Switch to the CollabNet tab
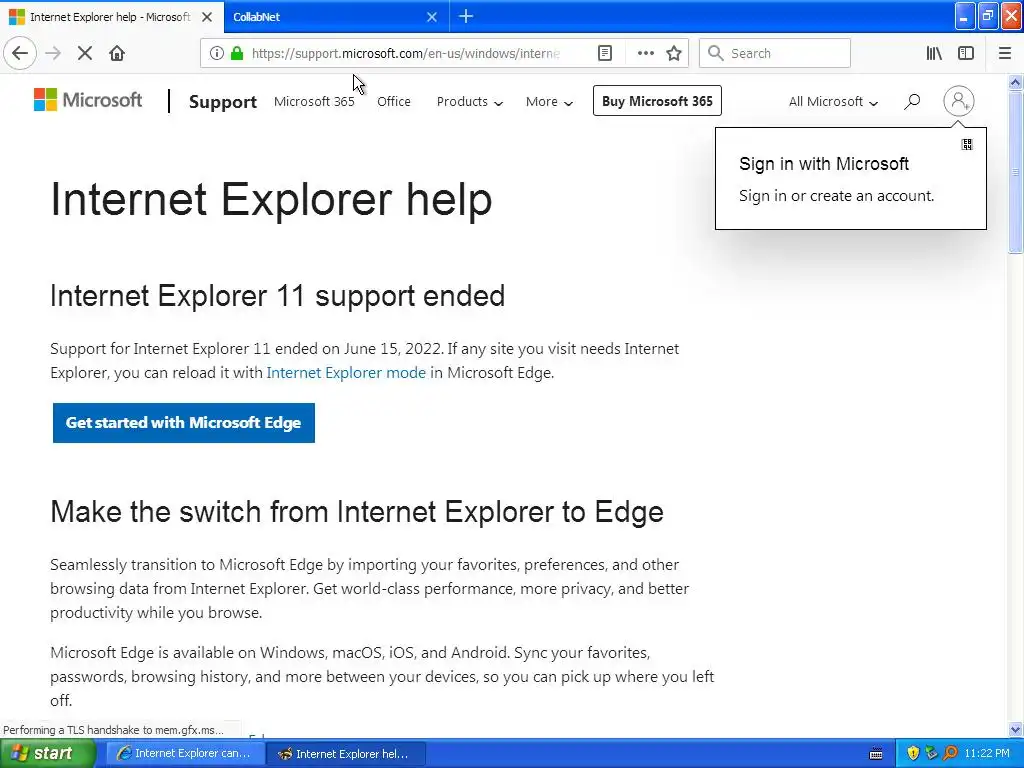The height and width of the screenshot is (768, 1024). point(336,17)
